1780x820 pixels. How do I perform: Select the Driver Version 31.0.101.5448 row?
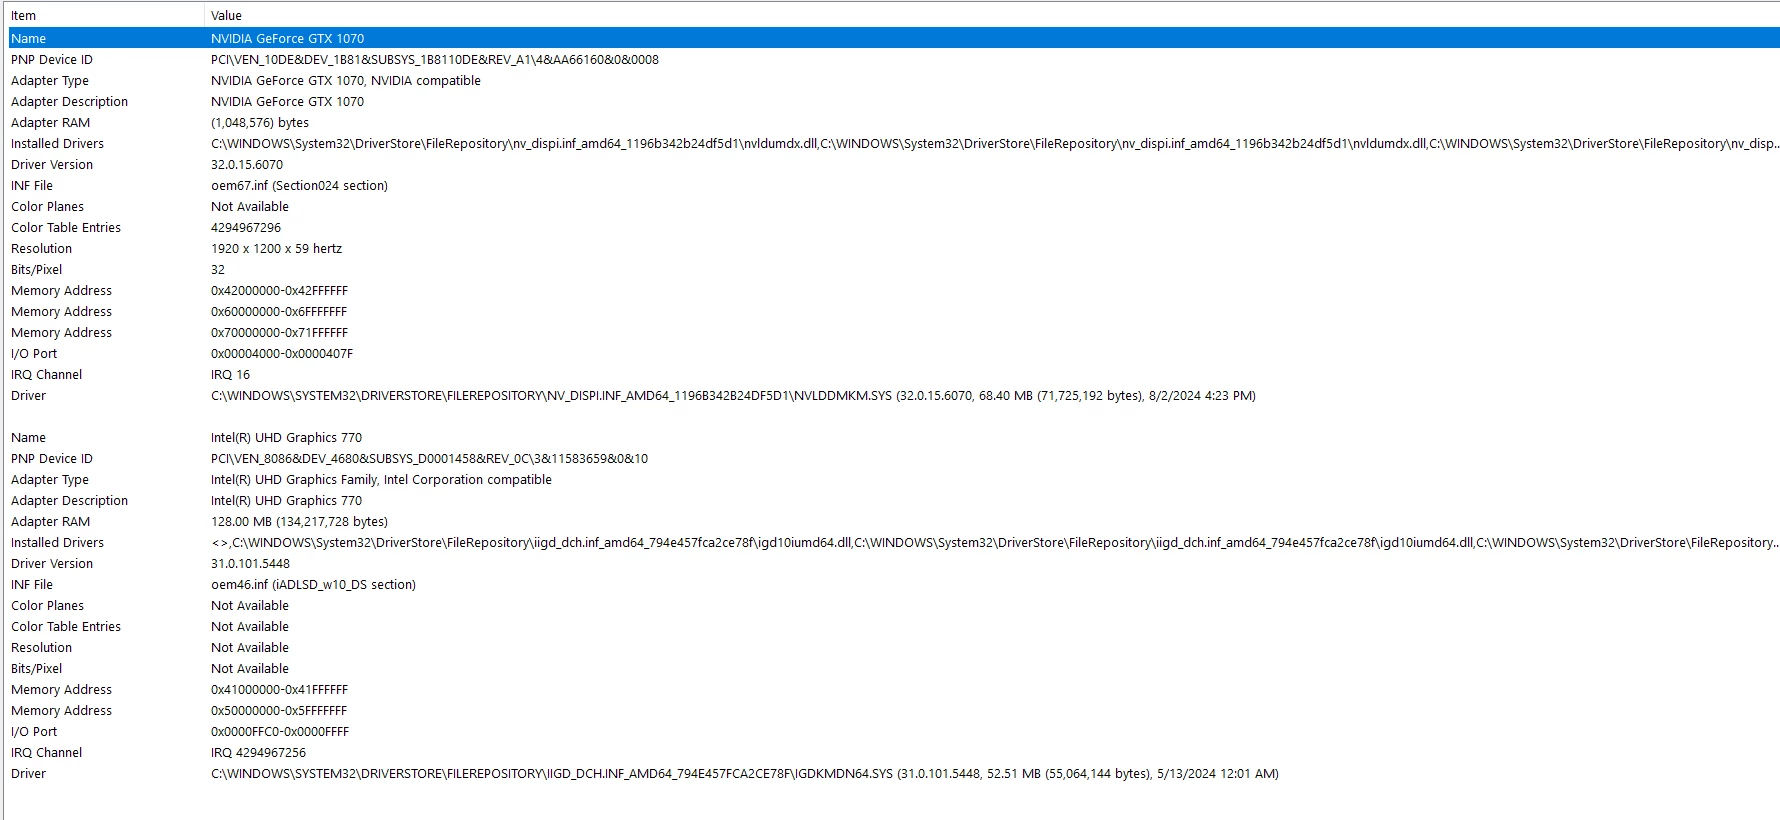[x=894, y=563]
